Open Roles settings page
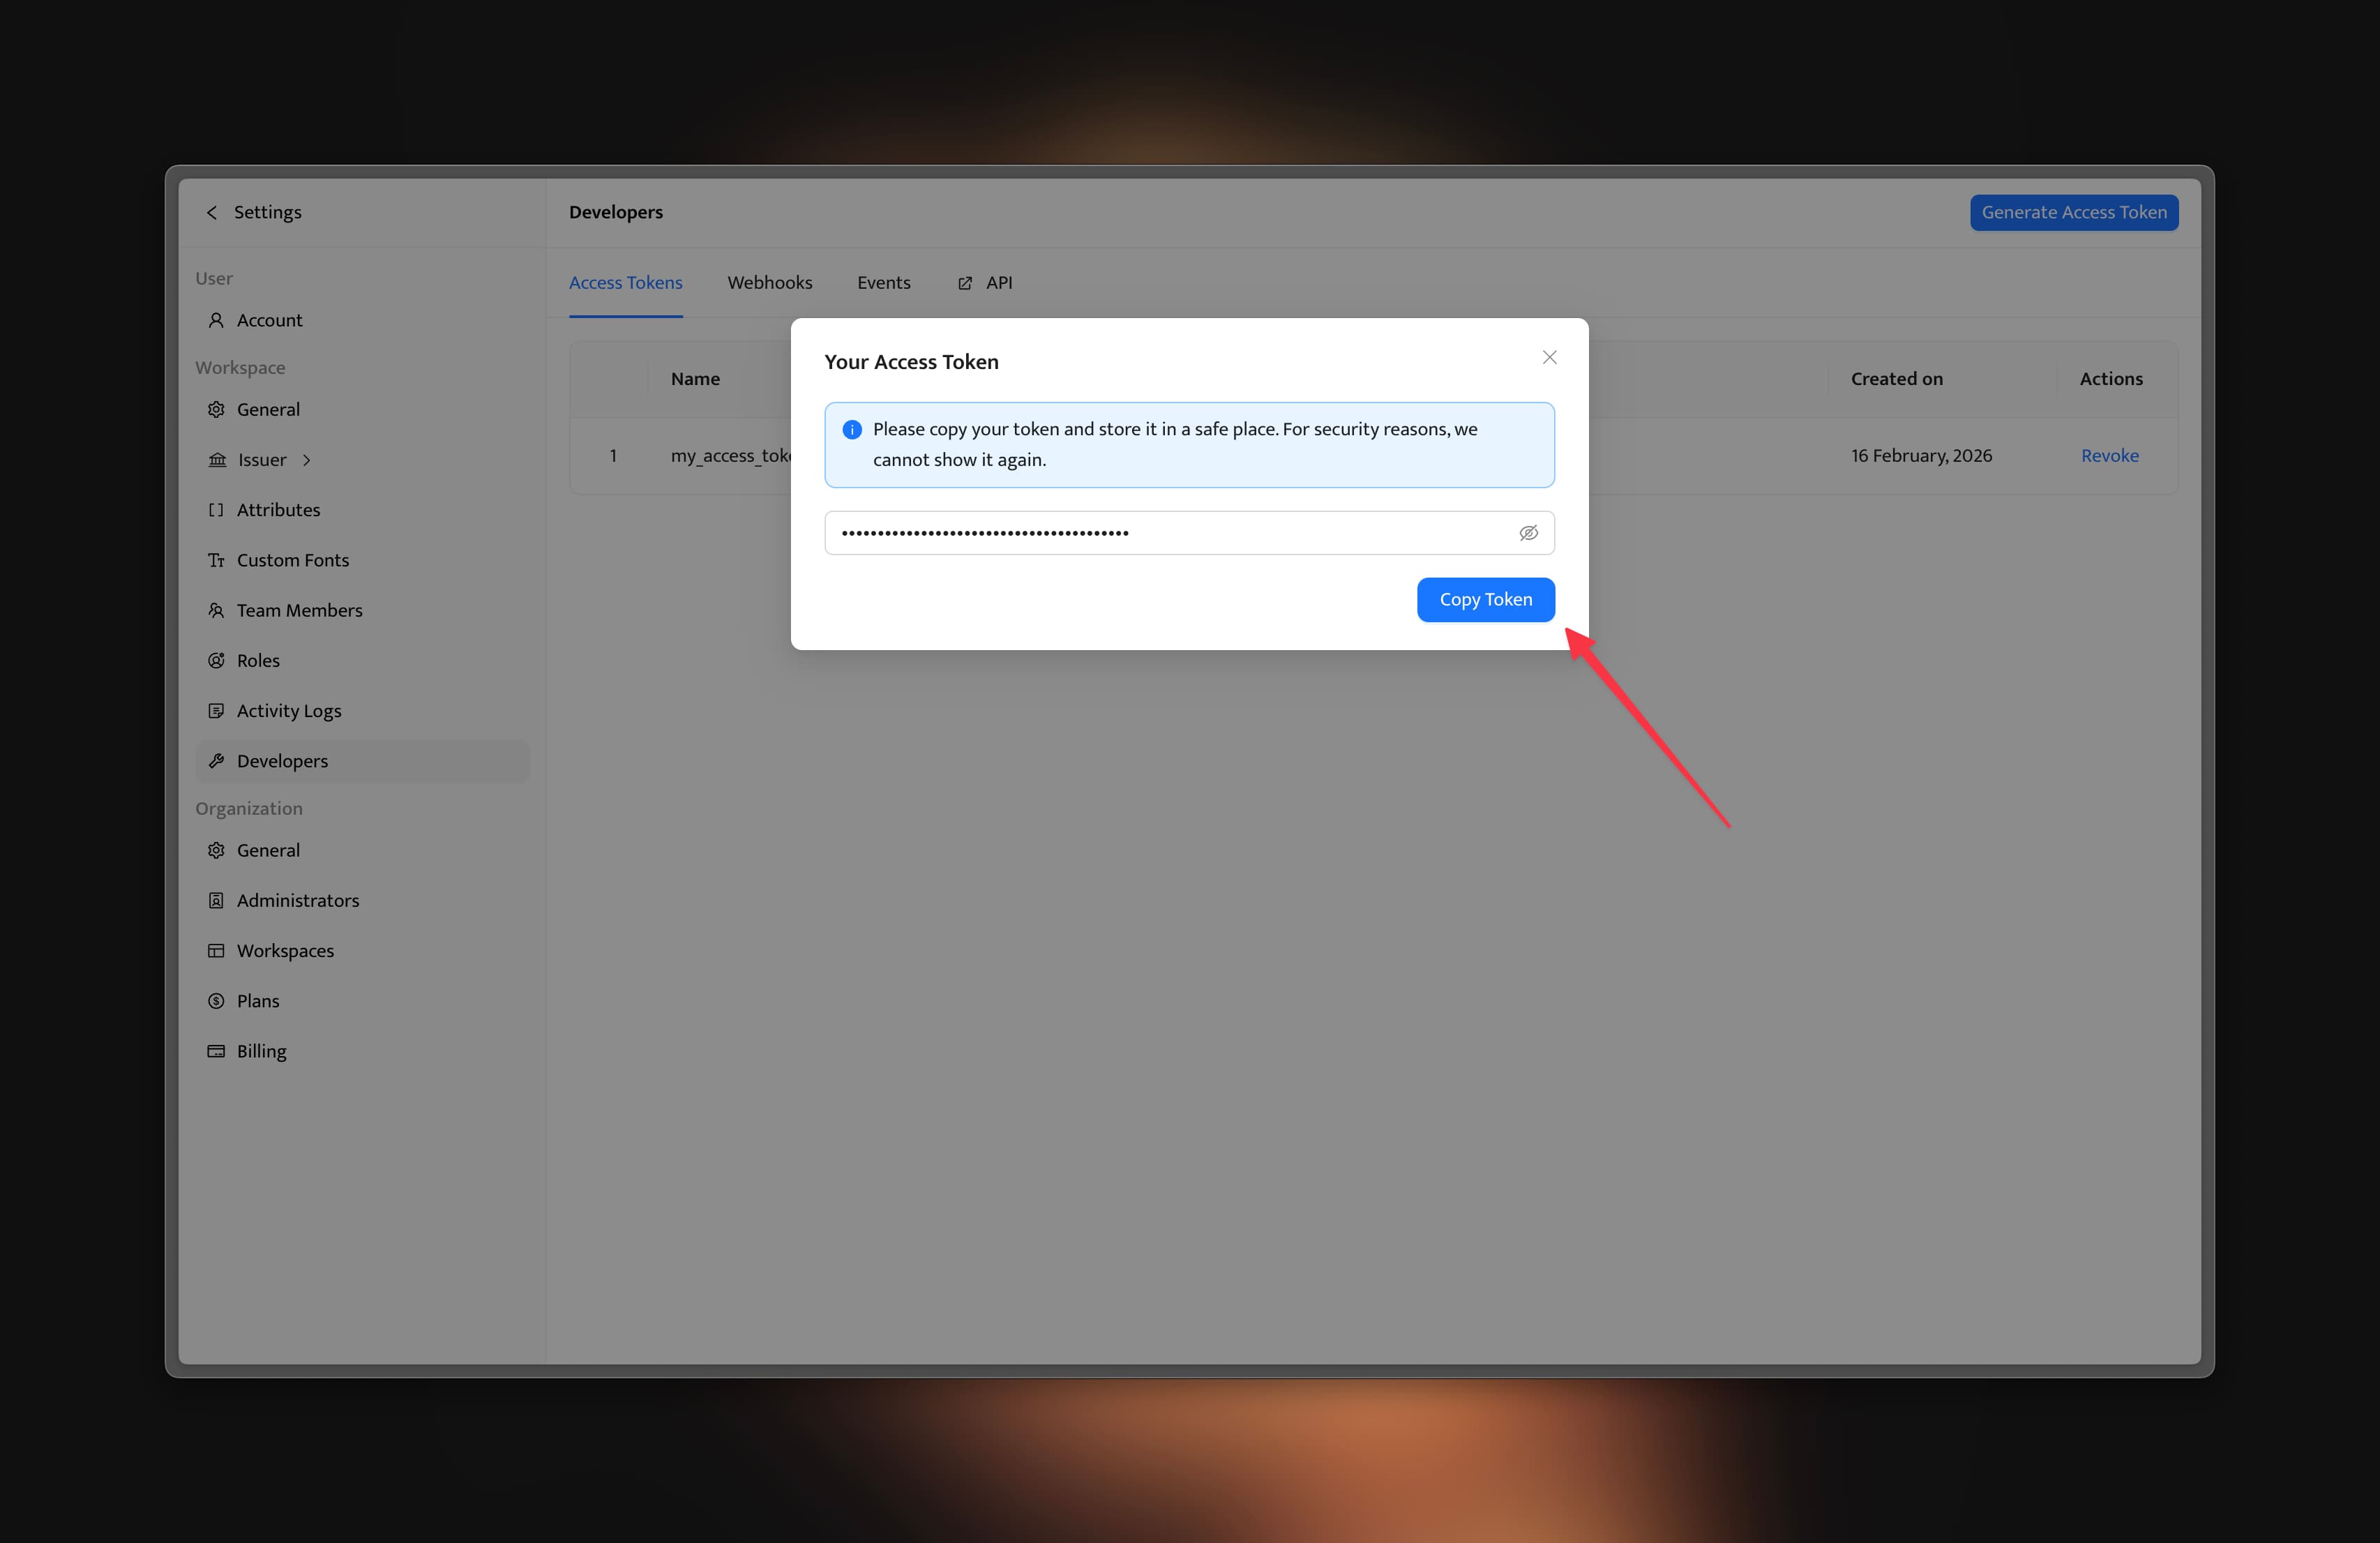 click(x=258, y=660)
